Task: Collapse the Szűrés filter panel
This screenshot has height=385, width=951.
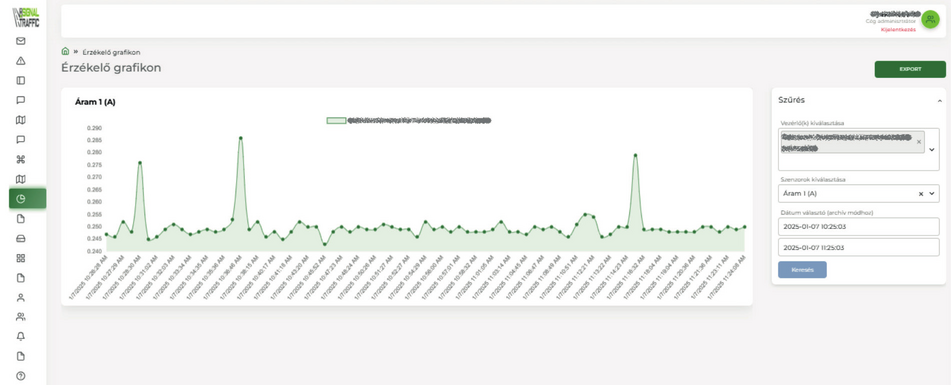Action: coord(939,101)
